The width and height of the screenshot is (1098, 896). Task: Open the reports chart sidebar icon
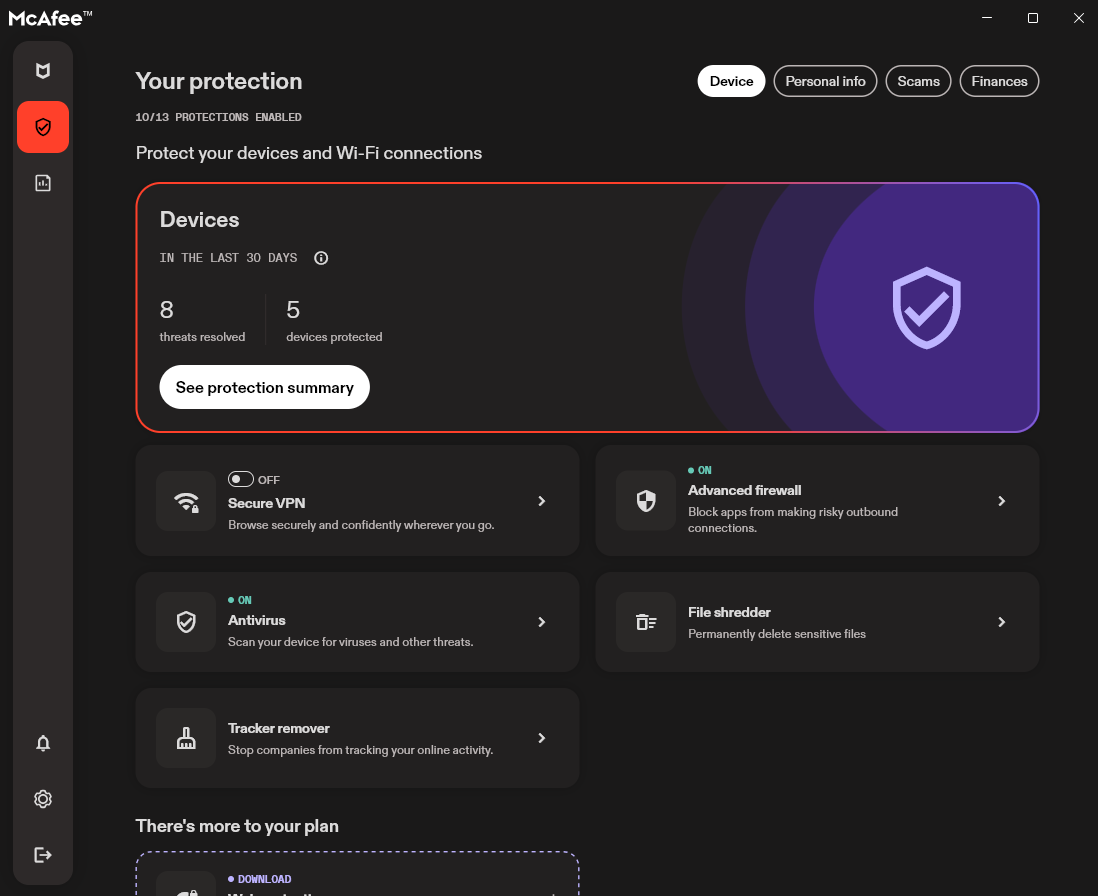43,183
